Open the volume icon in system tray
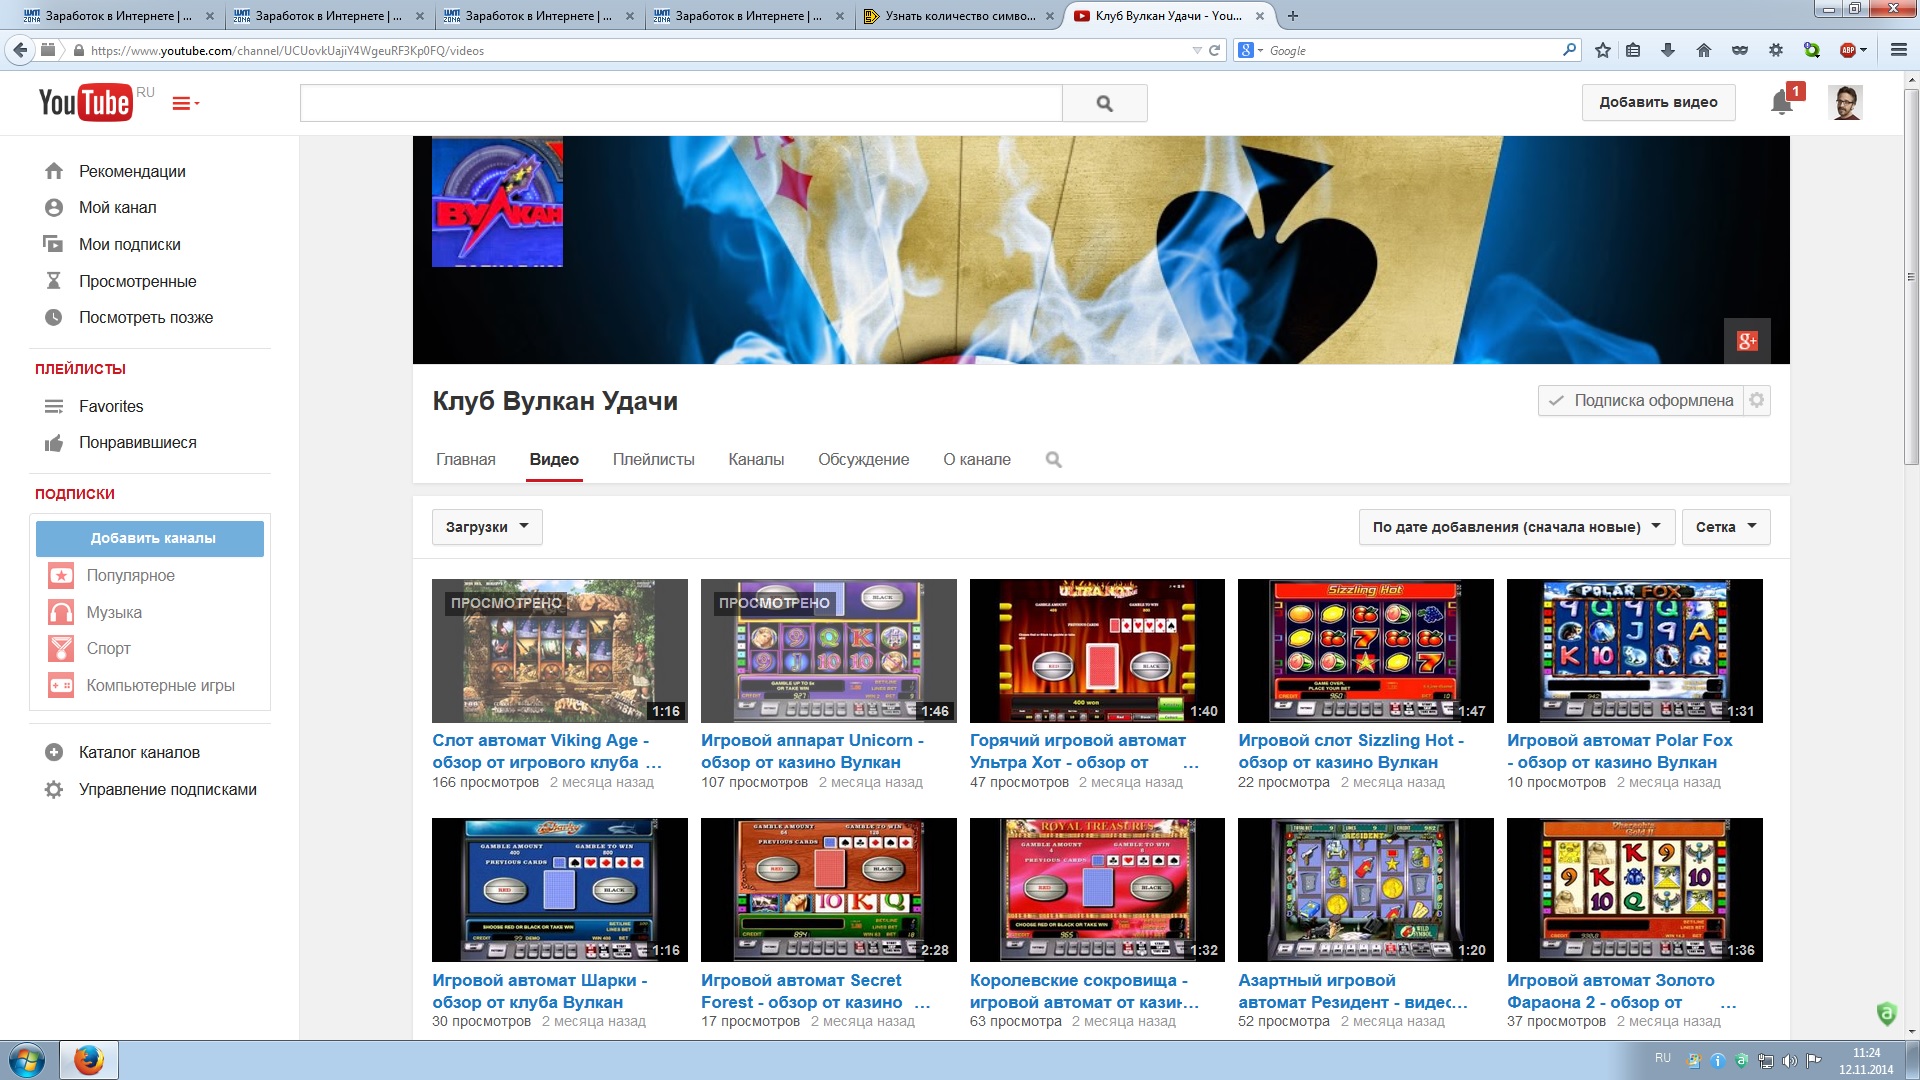This screenshot has height=1080, width=1920. click(x=1789, y=1061)
